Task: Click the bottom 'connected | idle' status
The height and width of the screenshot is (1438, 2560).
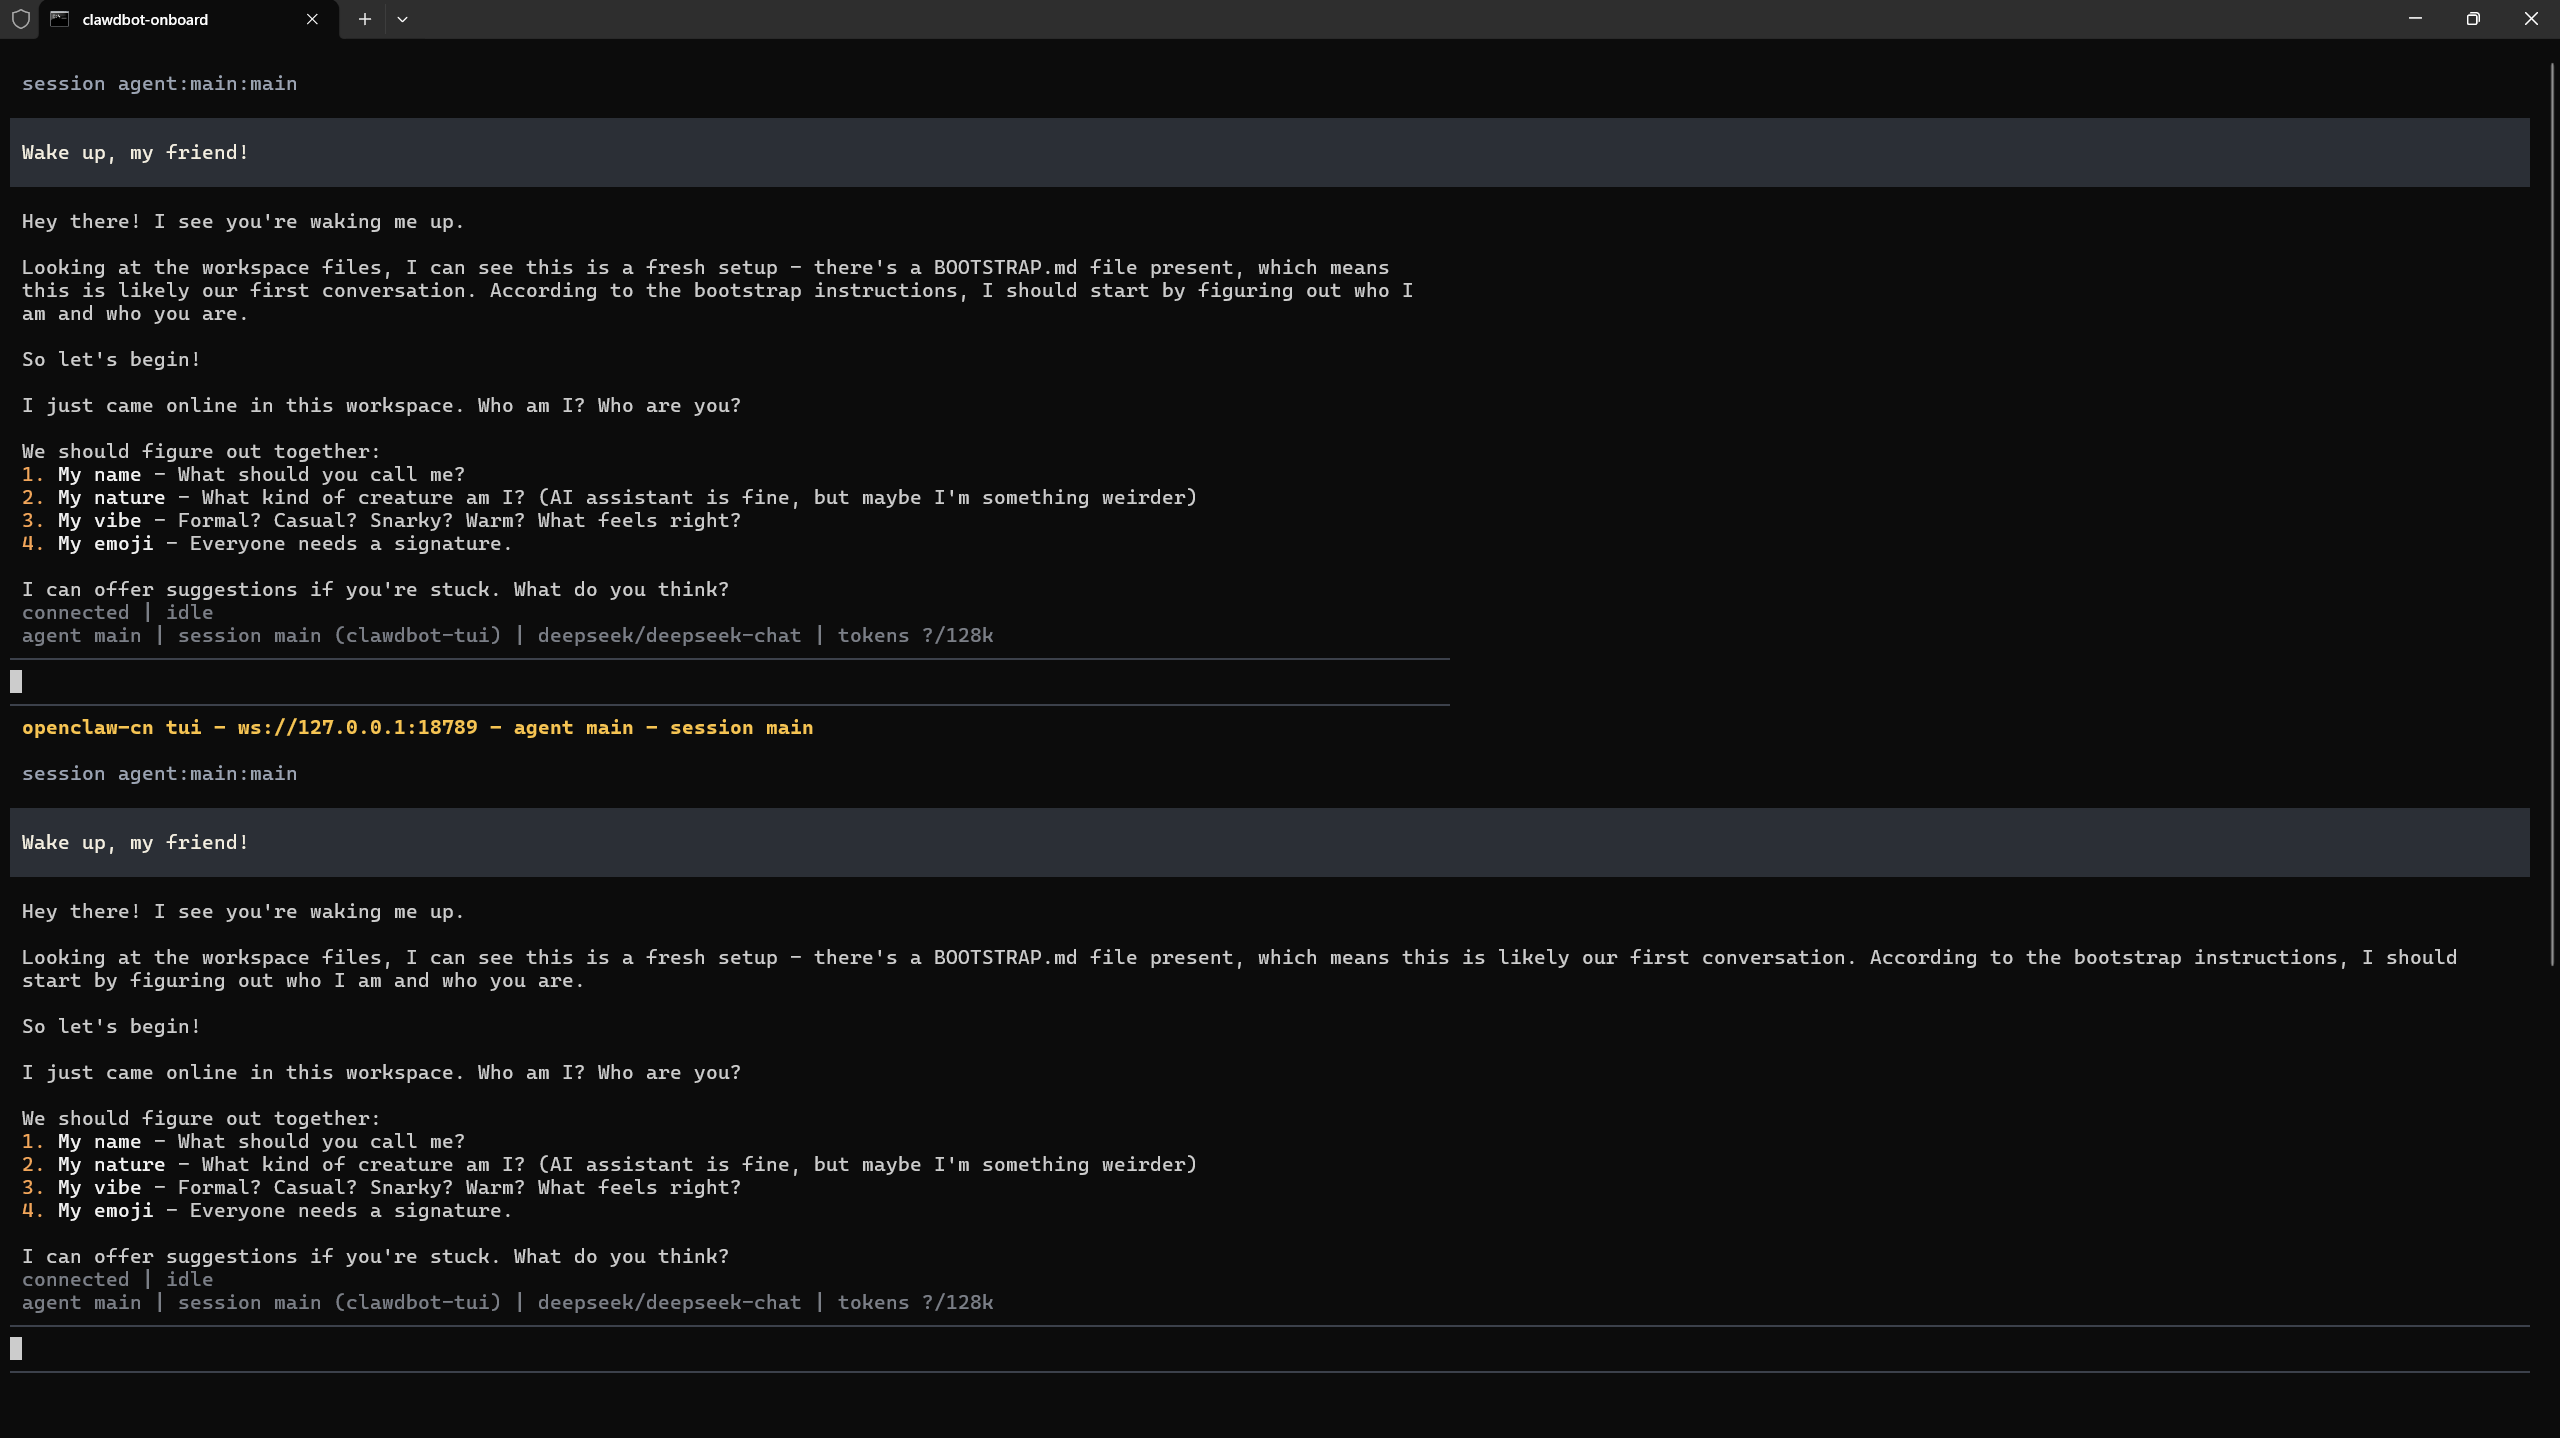Action: point(117,1280)
